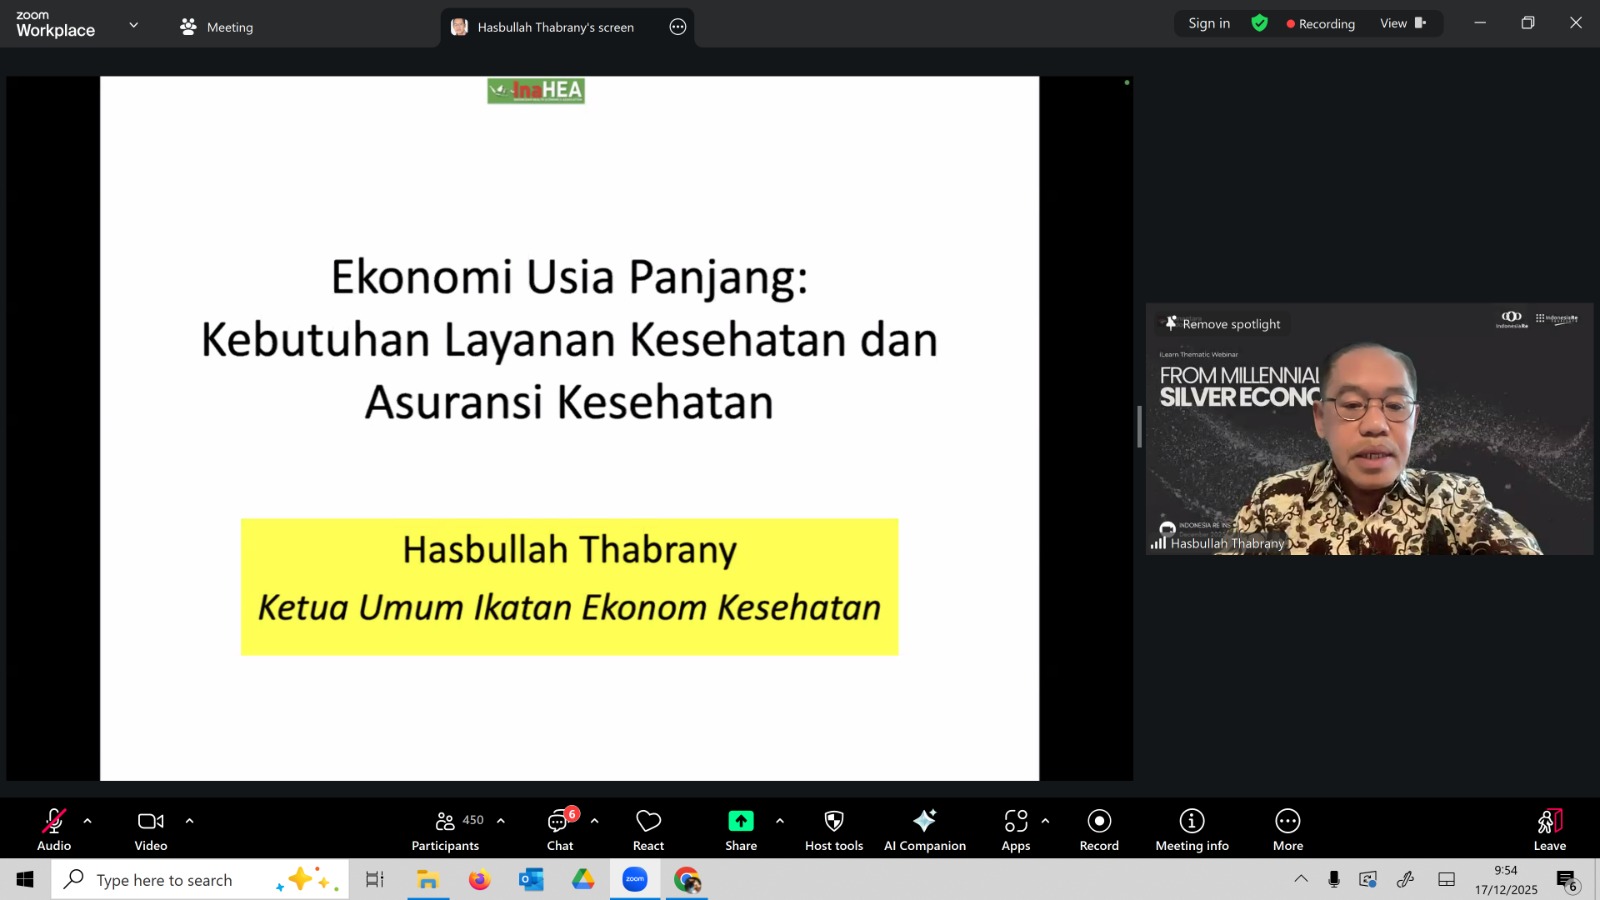
Task: Open the React emoji menu
Action: (x=648, y=829)
